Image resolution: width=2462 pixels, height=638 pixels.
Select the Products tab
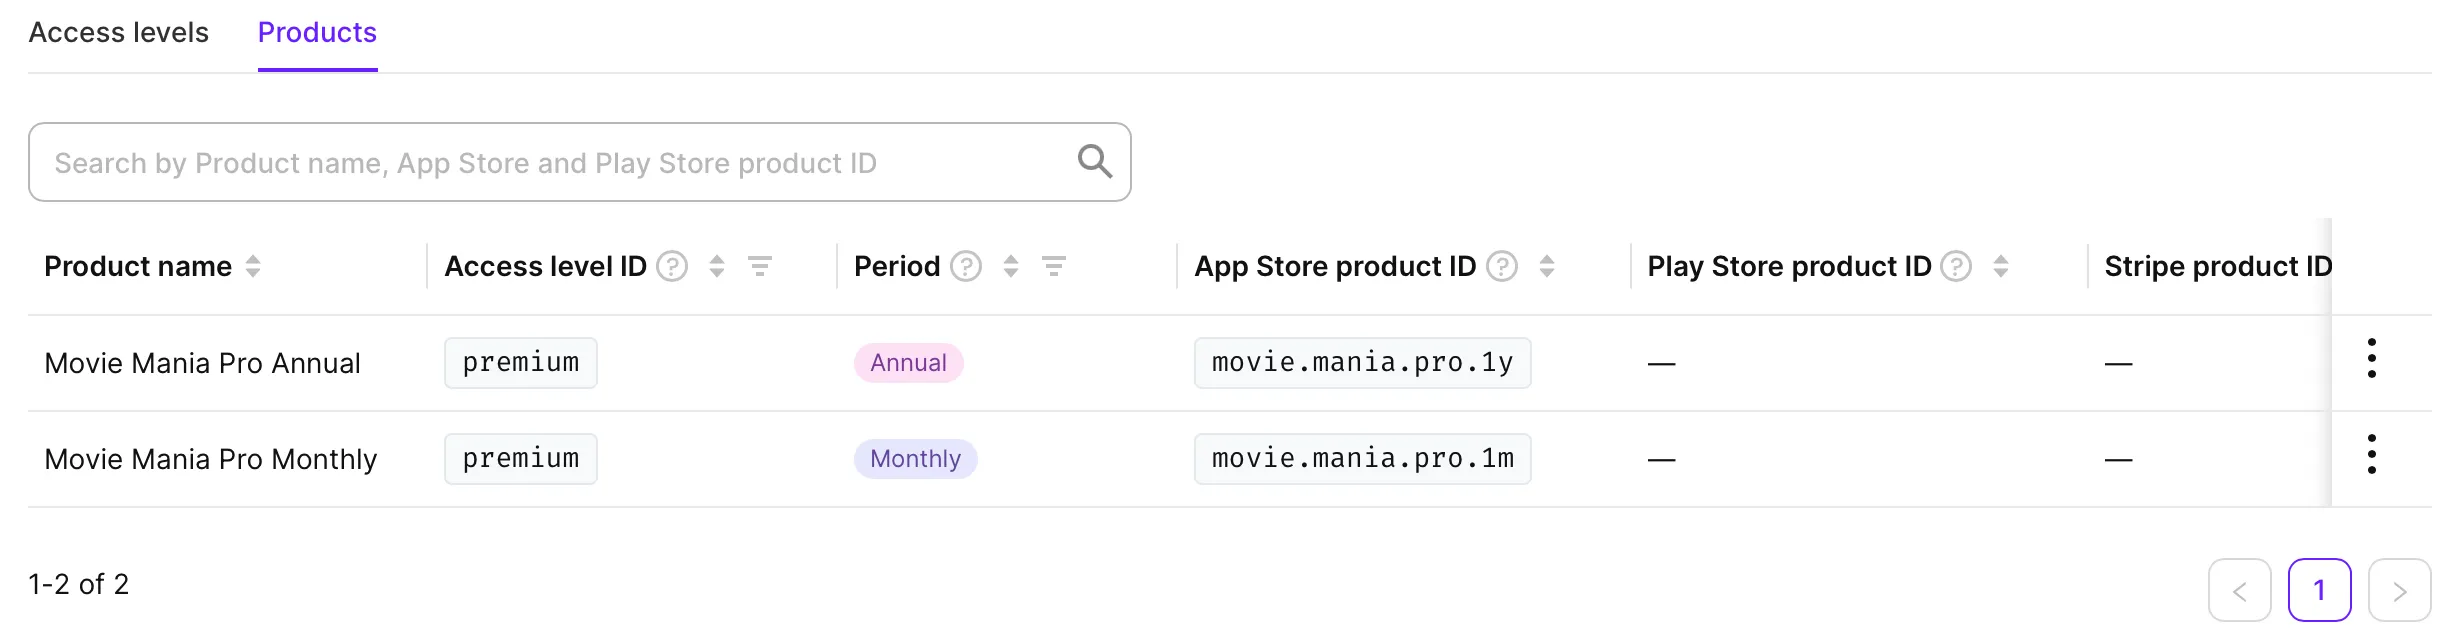point(317,33)
